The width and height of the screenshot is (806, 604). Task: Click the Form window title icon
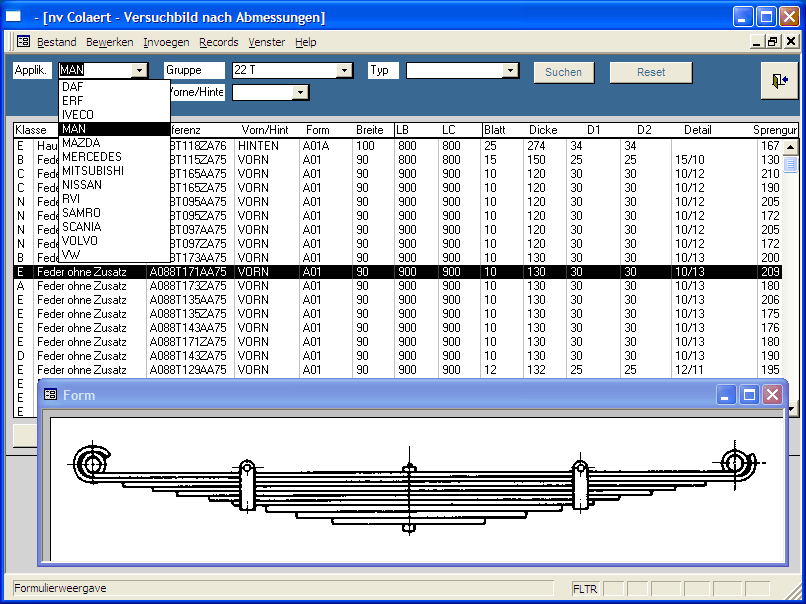pyautogui.click(x=50, y=395)
